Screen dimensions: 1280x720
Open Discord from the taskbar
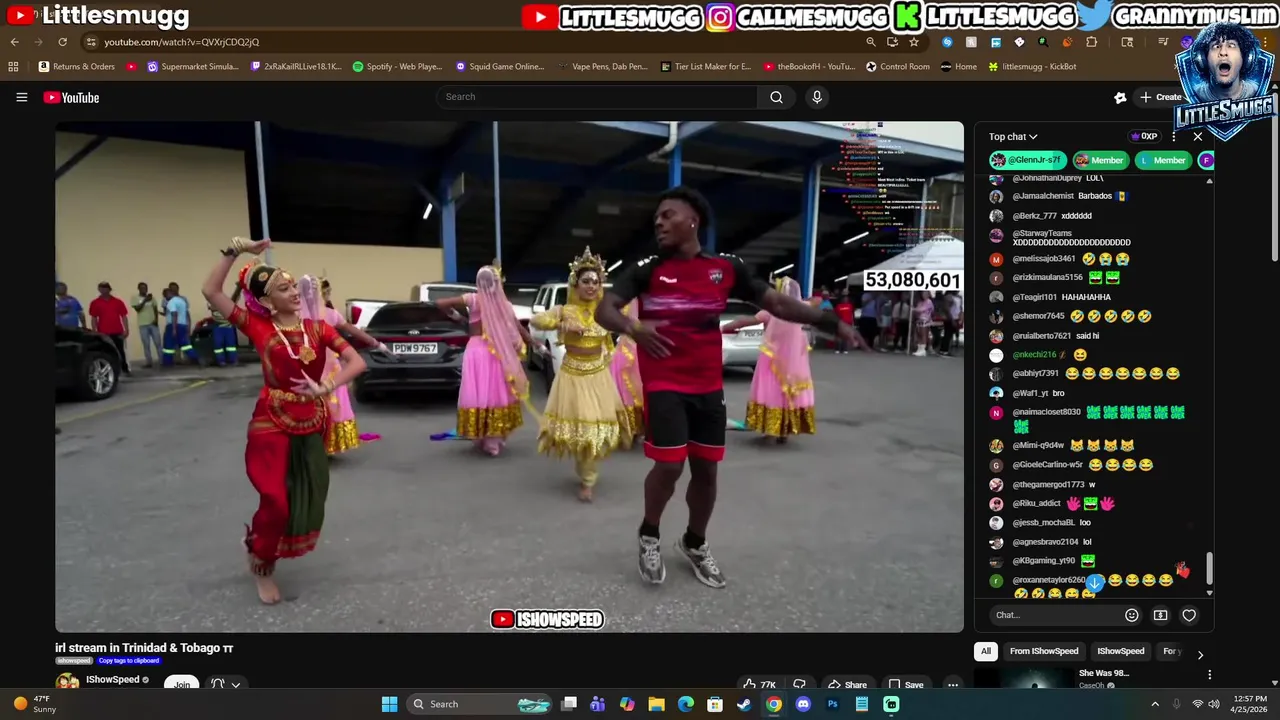click(x=803, y=704)
